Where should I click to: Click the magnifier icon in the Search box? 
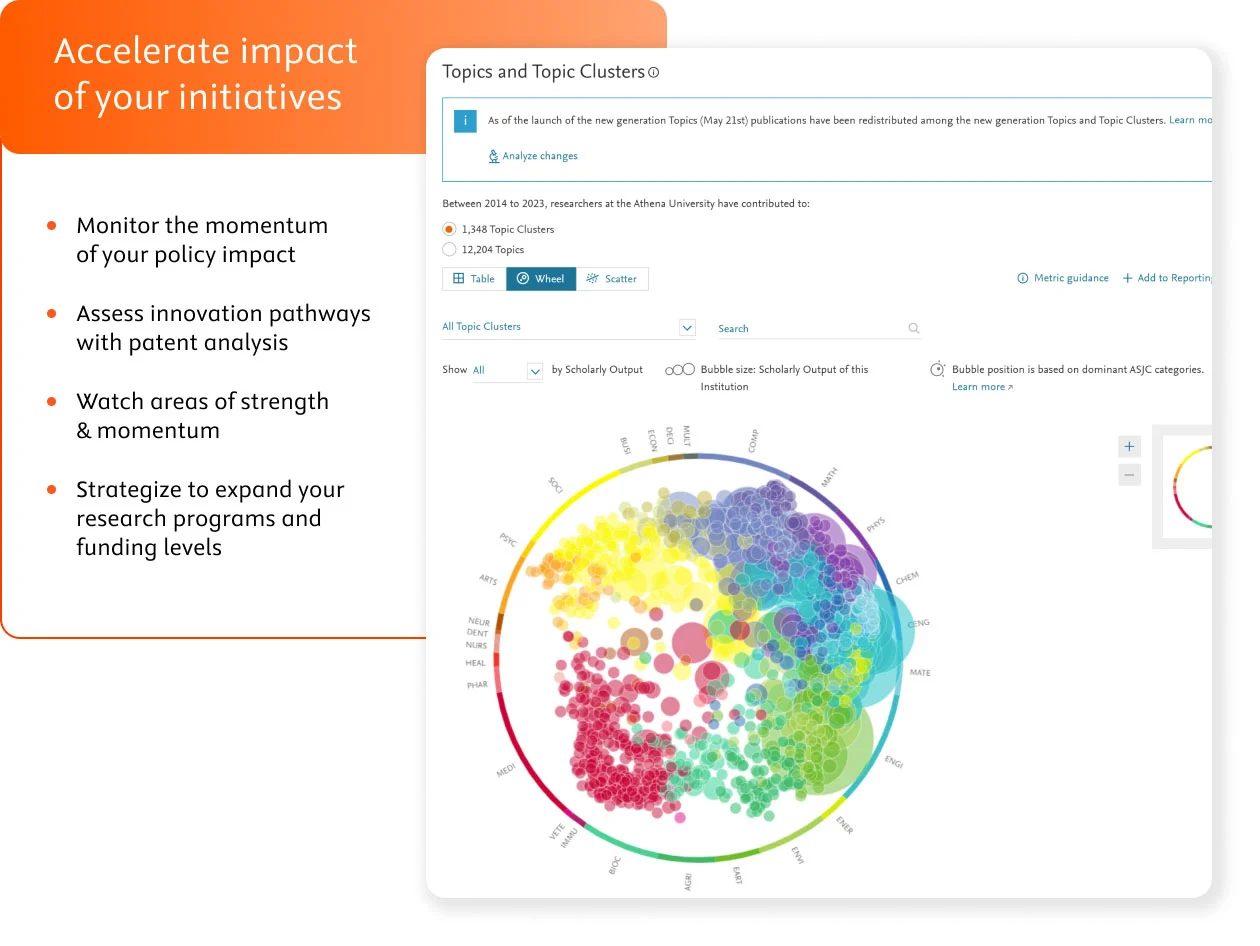[912, 328]
